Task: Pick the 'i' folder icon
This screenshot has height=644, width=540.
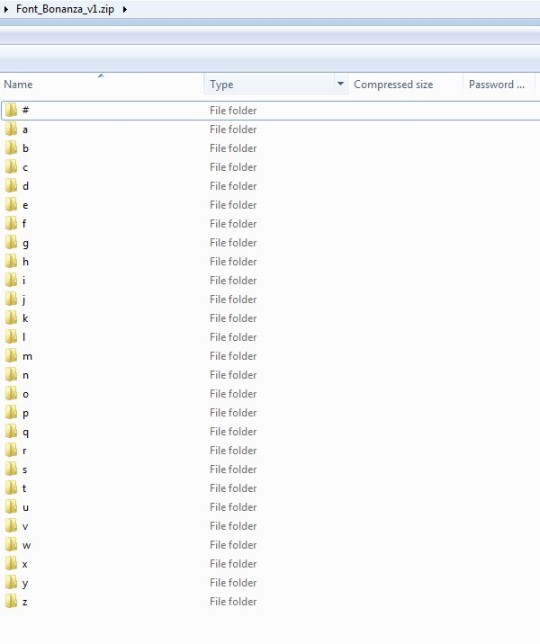Action: [11, 280]
